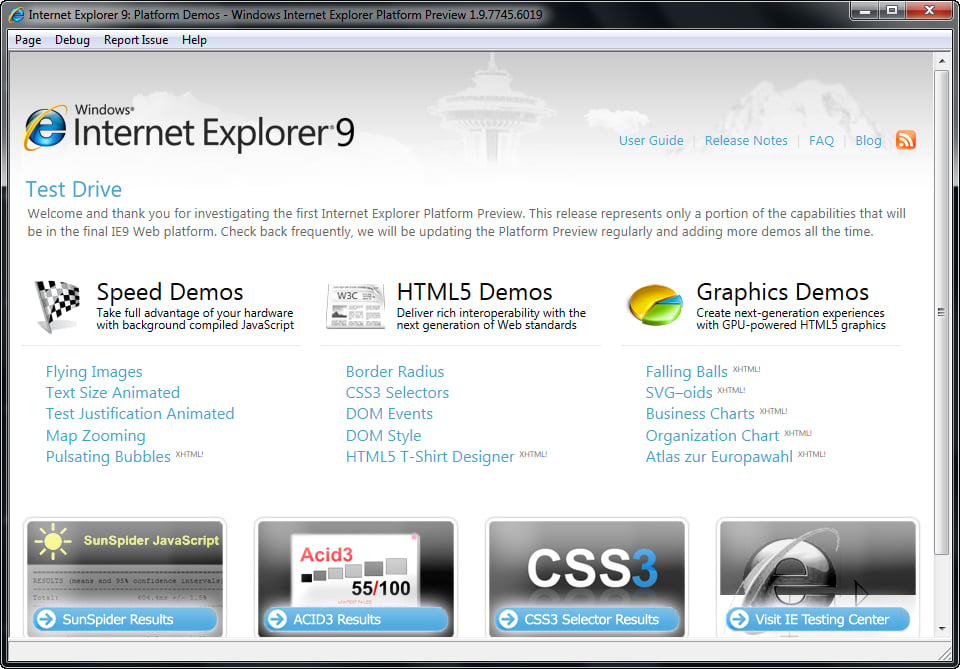
Task: Open the Border Radius demo
Action: click(x=395, y=372)
